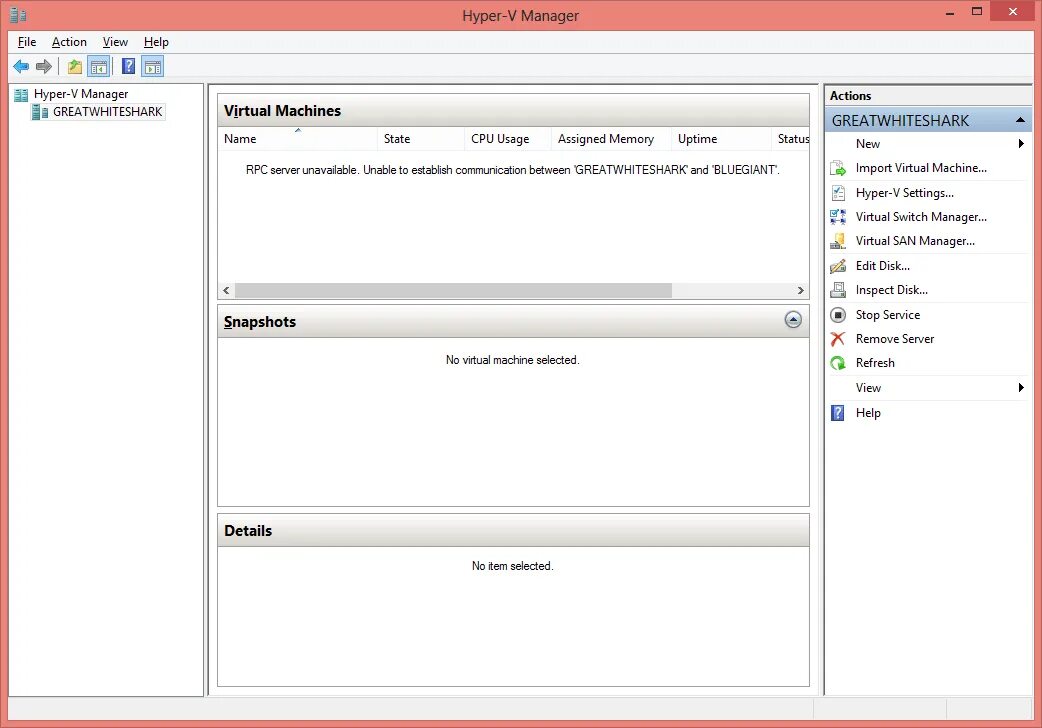
Task: Select Hyper-V Manager tree root label
Action: 81,94
